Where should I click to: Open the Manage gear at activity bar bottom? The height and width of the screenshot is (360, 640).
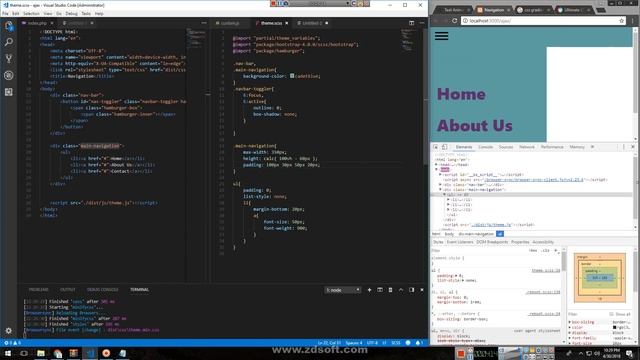coord(9,330)
